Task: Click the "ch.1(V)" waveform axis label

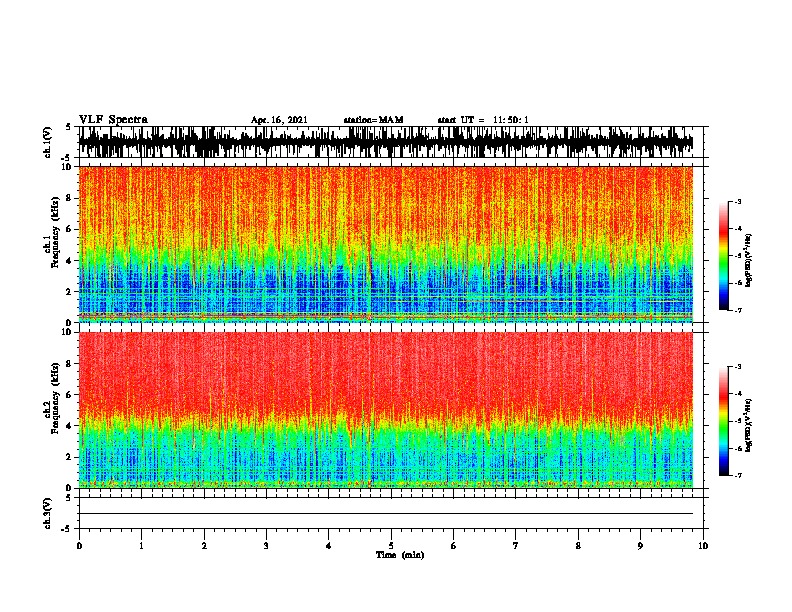Action: tap(48, 142)
